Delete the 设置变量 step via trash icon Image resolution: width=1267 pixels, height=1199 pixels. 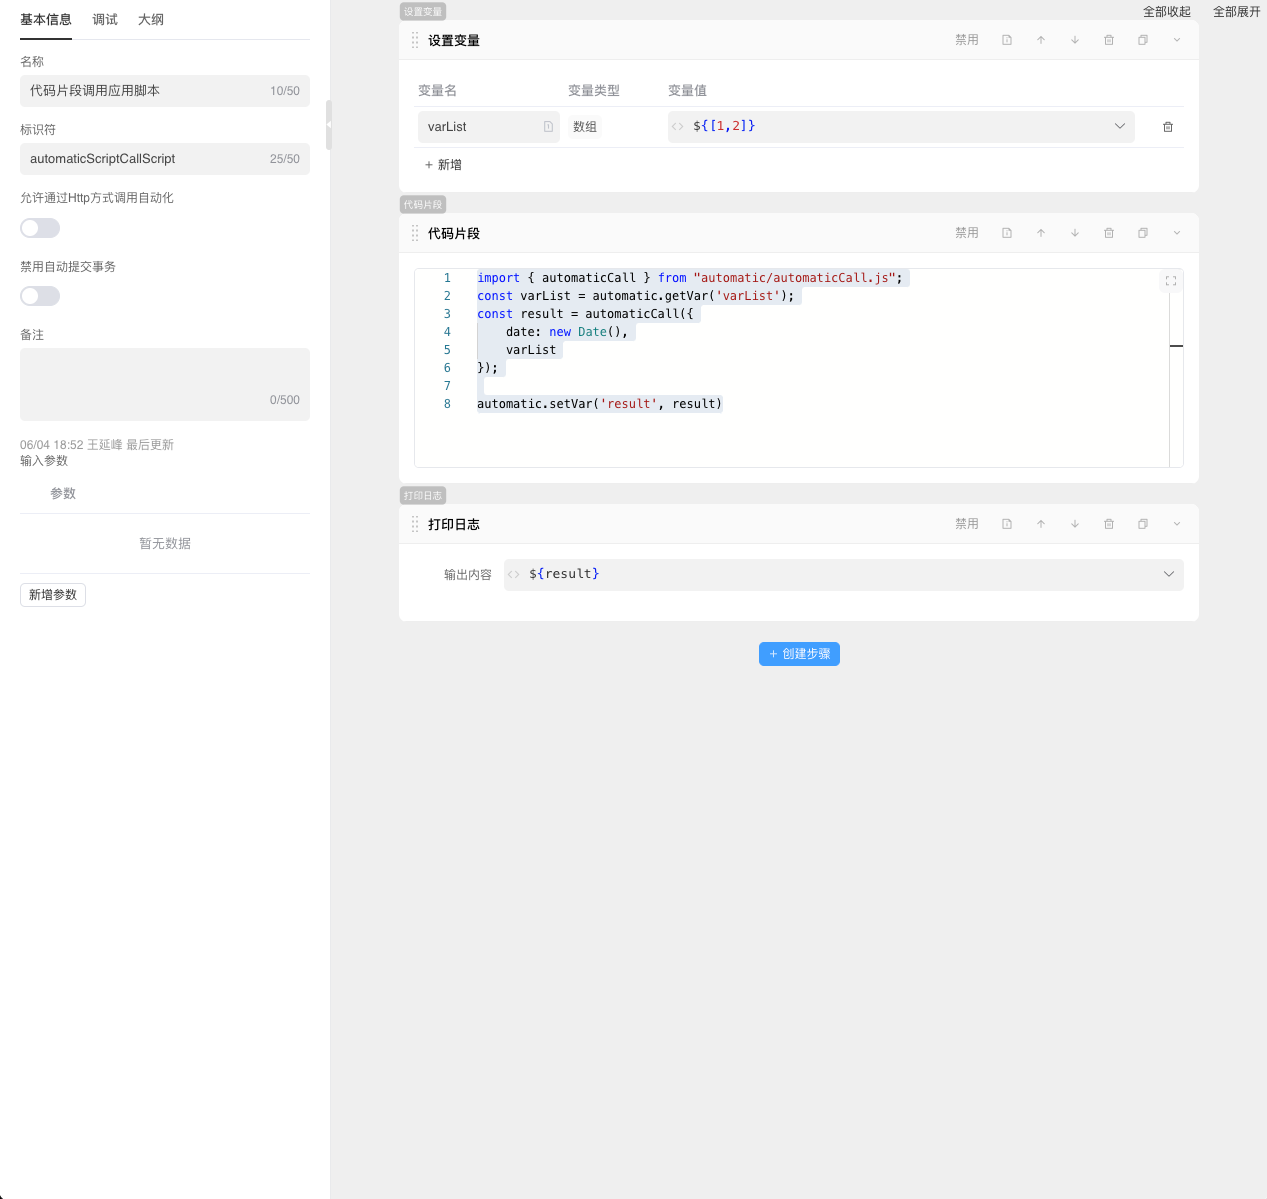(x=1109, y=40)
